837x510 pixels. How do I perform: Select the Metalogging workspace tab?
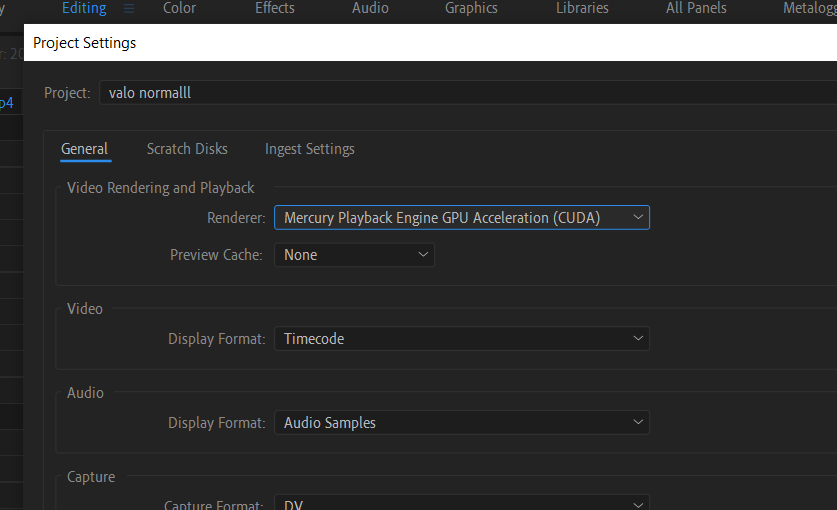(810, 8)
